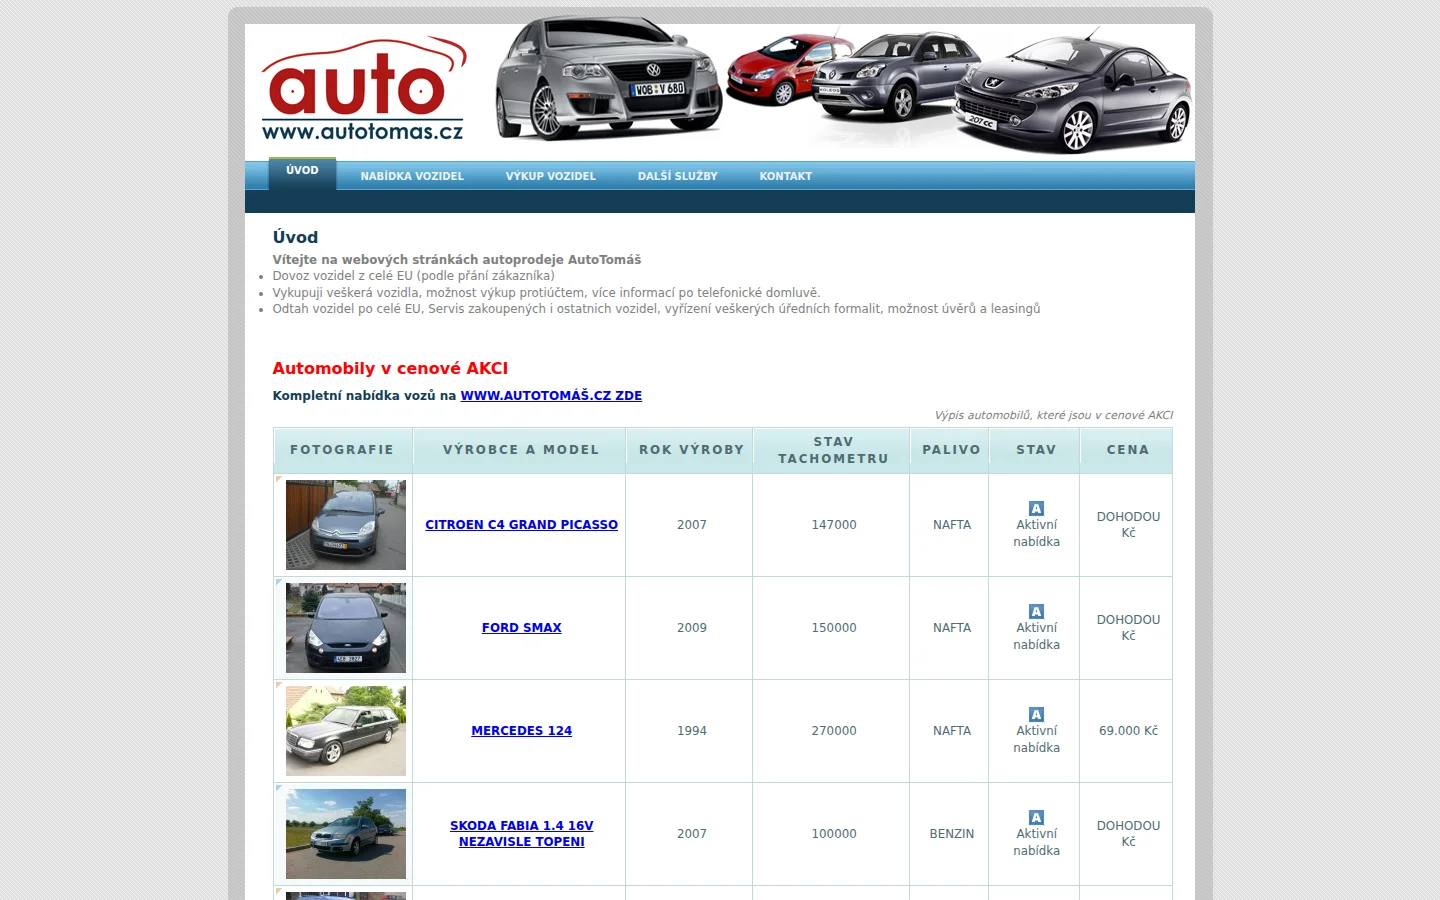Click the 100000 mileage cell
This screenshot has width=1440, height=900.
click(833, 834)
